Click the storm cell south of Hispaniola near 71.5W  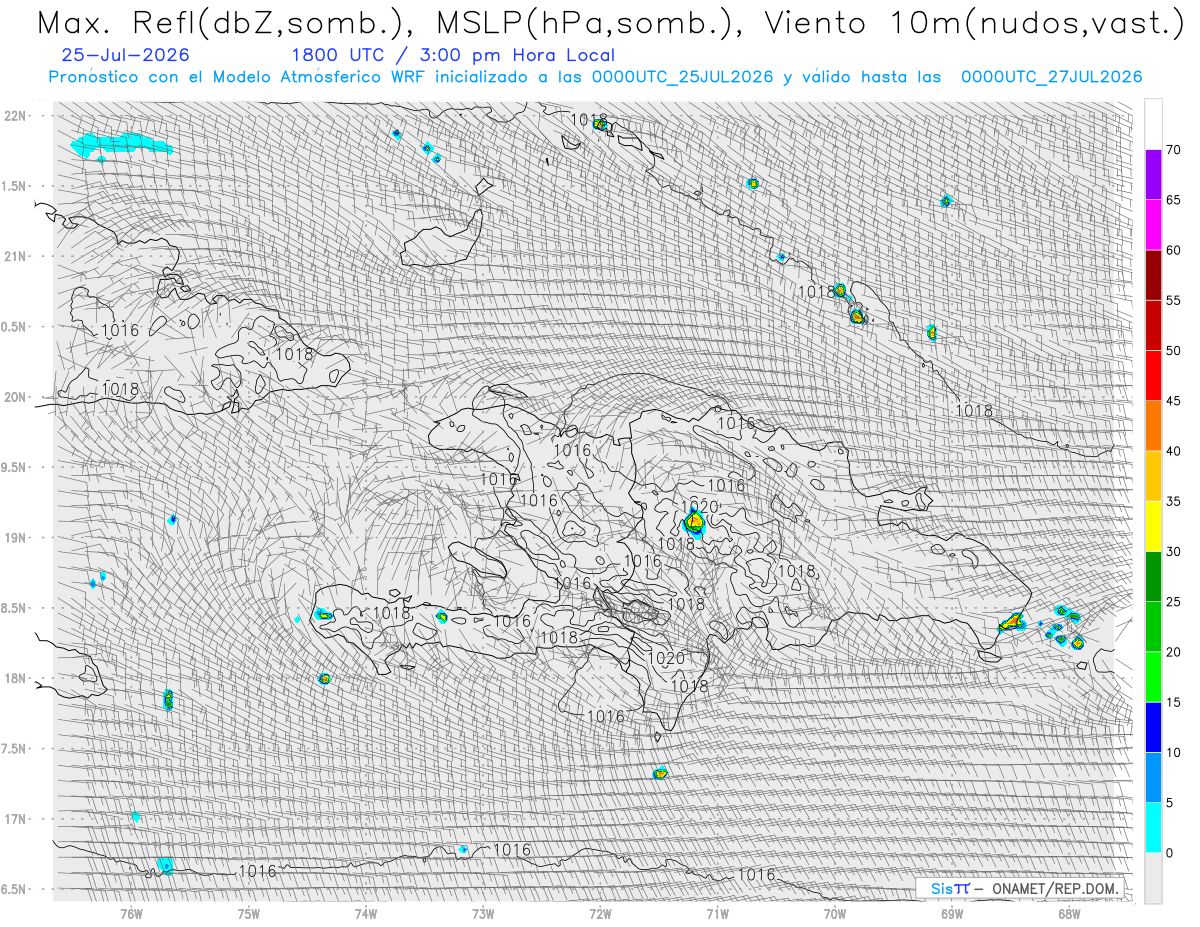(x=660, y=773)
